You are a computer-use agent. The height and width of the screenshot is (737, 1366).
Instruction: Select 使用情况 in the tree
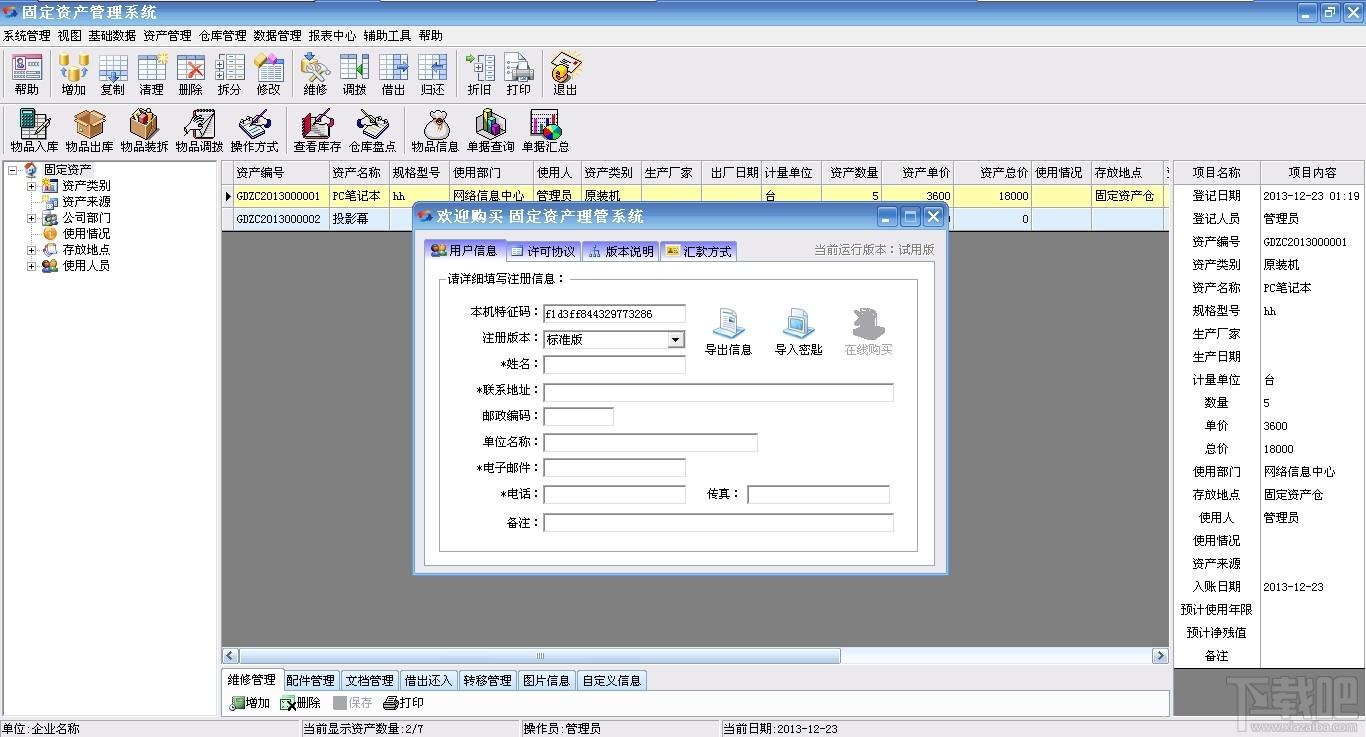(x=86, y=234)
